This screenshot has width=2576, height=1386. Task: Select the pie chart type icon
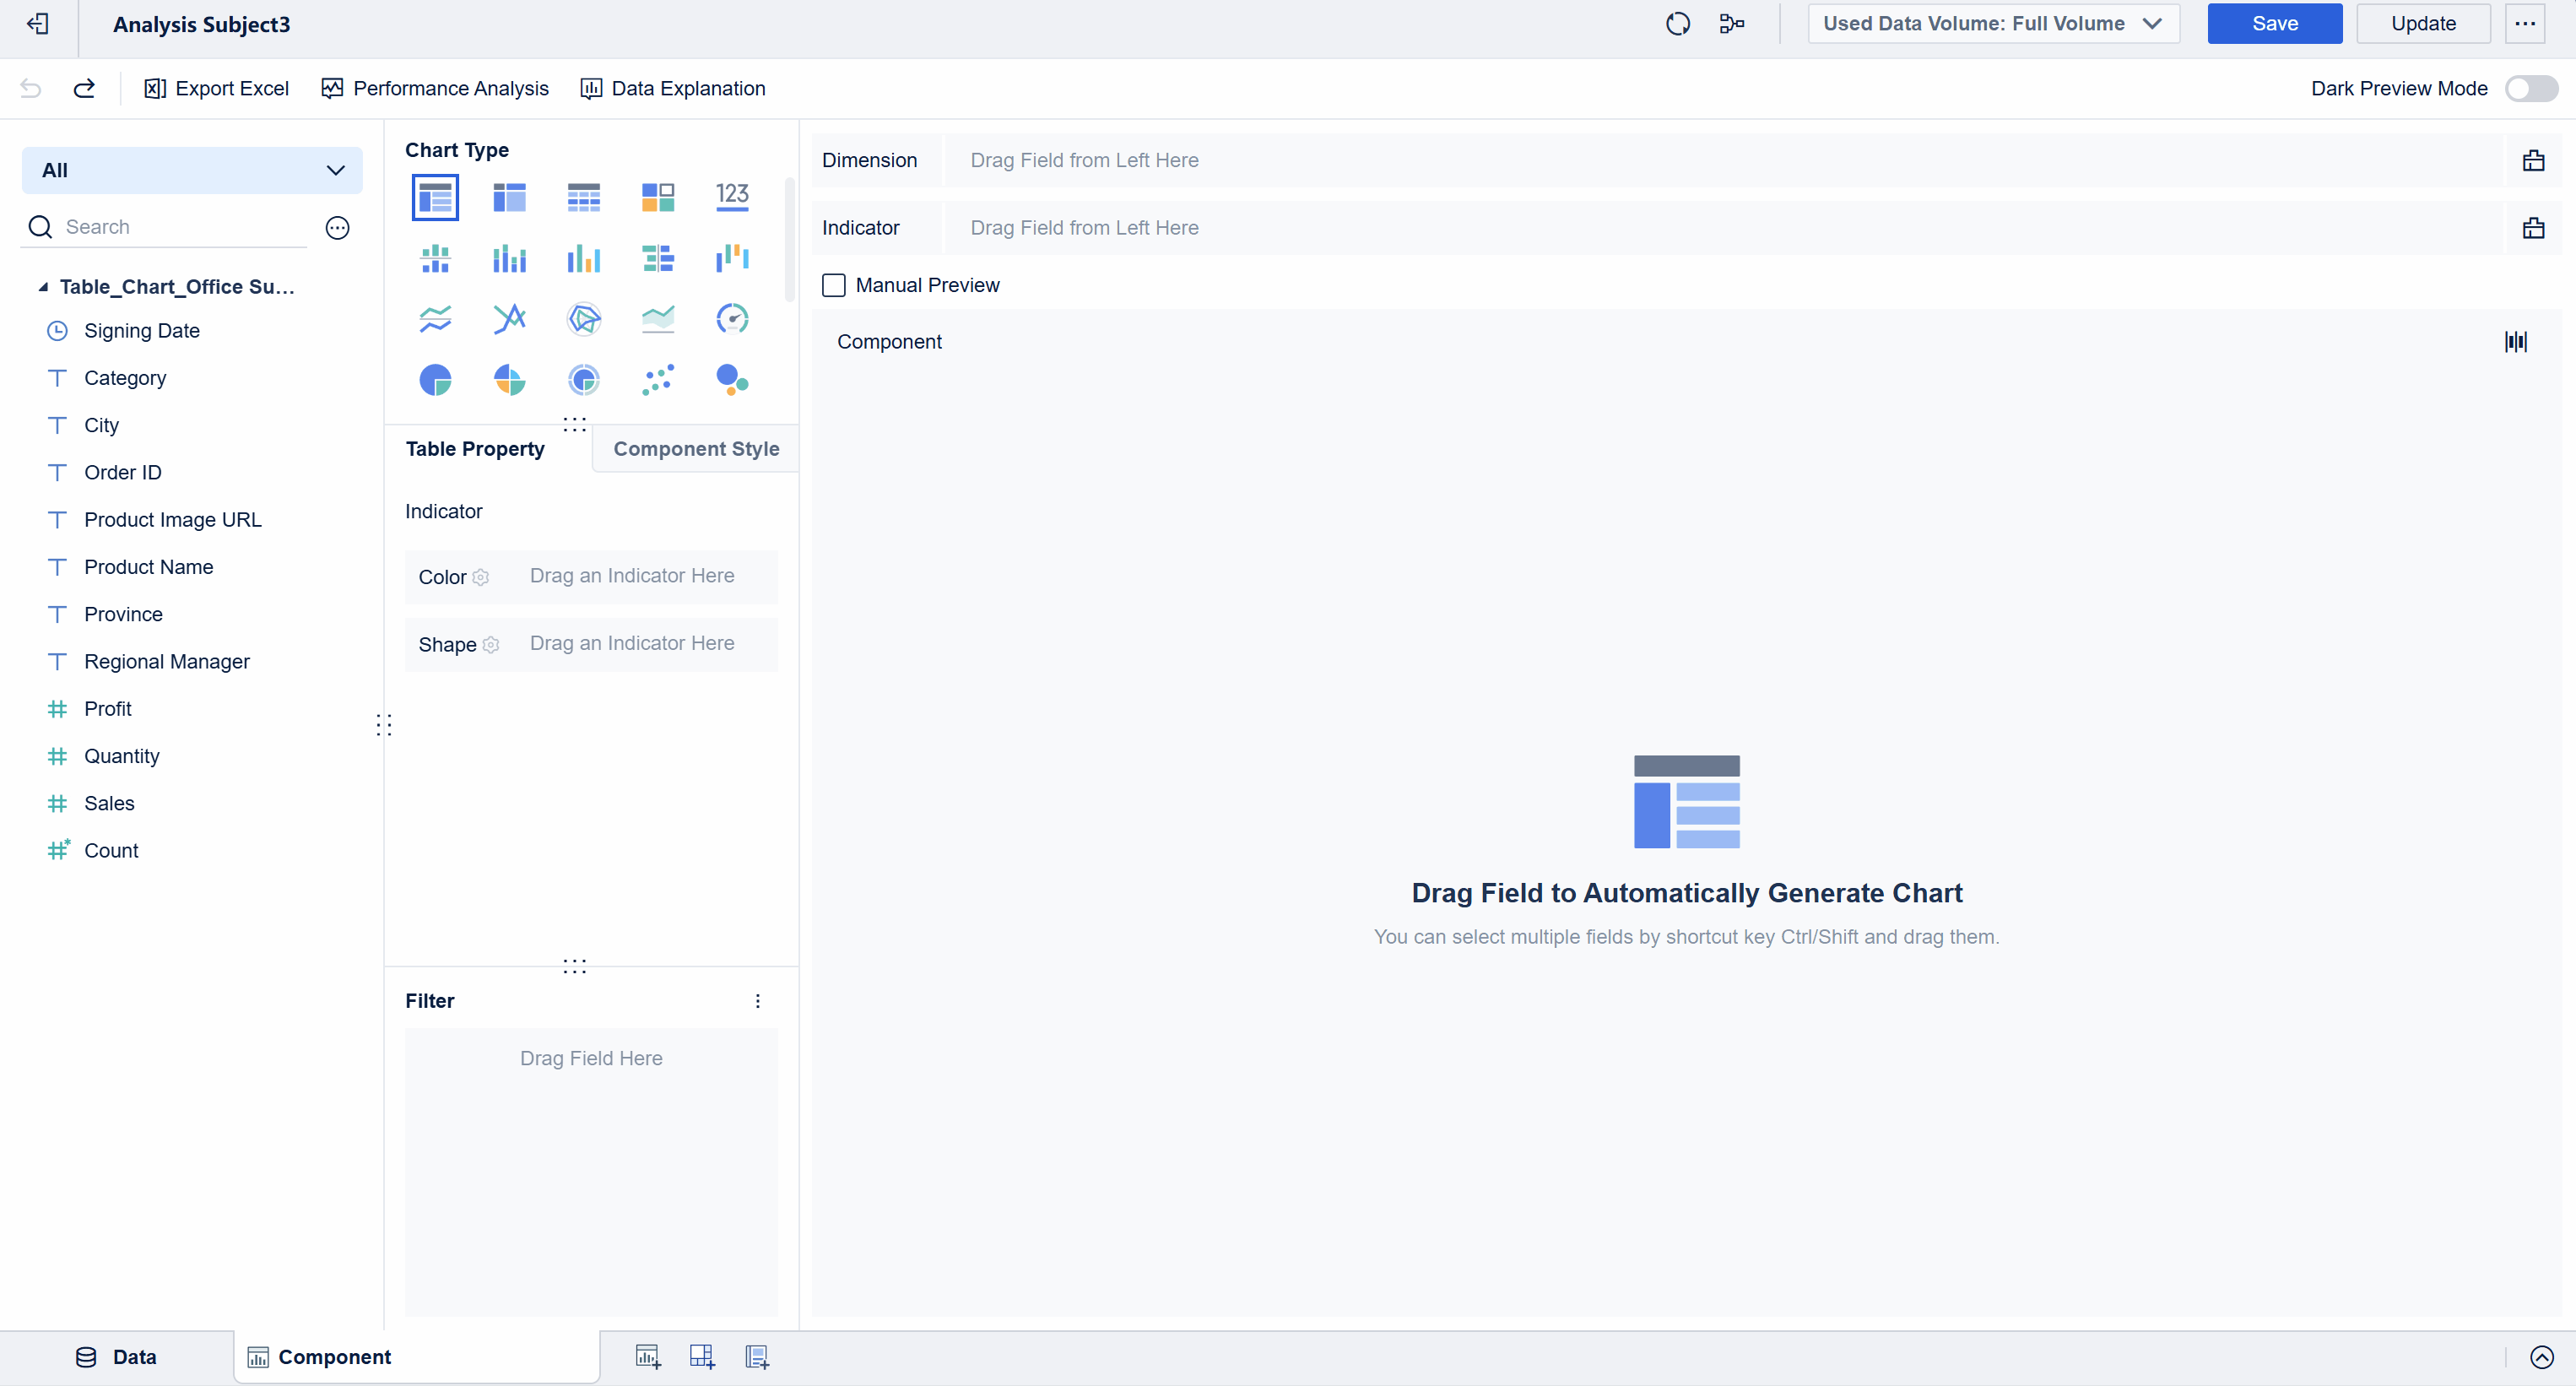(x=435, y=380)
